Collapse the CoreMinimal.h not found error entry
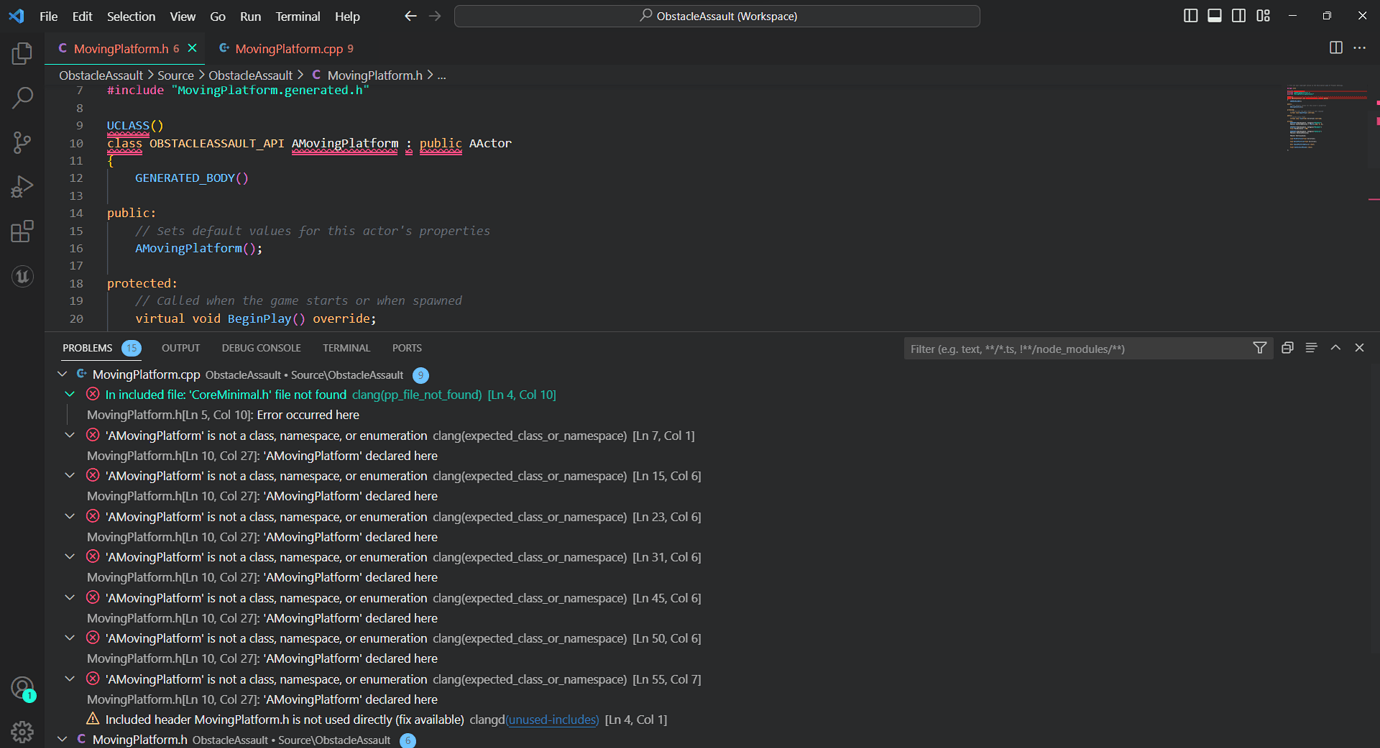This screenshot has width=1380, height=748. pyautogui.click(x=69, y=394)
